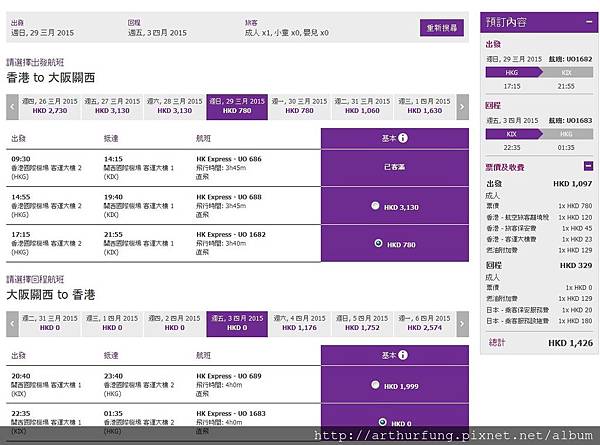Screen dimensions: 600x445
Task: Select the HKD 3,130 fare for UO 688
Action: [375, 205]
